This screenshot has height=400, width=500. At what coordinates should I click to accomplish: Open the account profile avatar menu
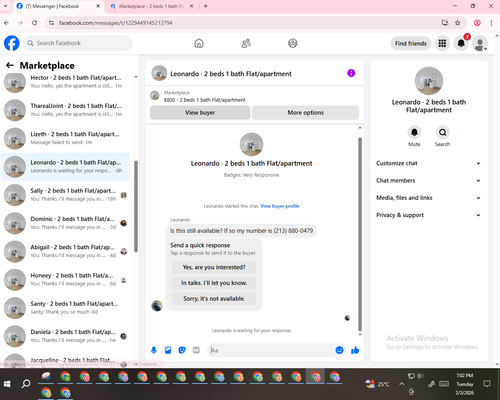480,44
